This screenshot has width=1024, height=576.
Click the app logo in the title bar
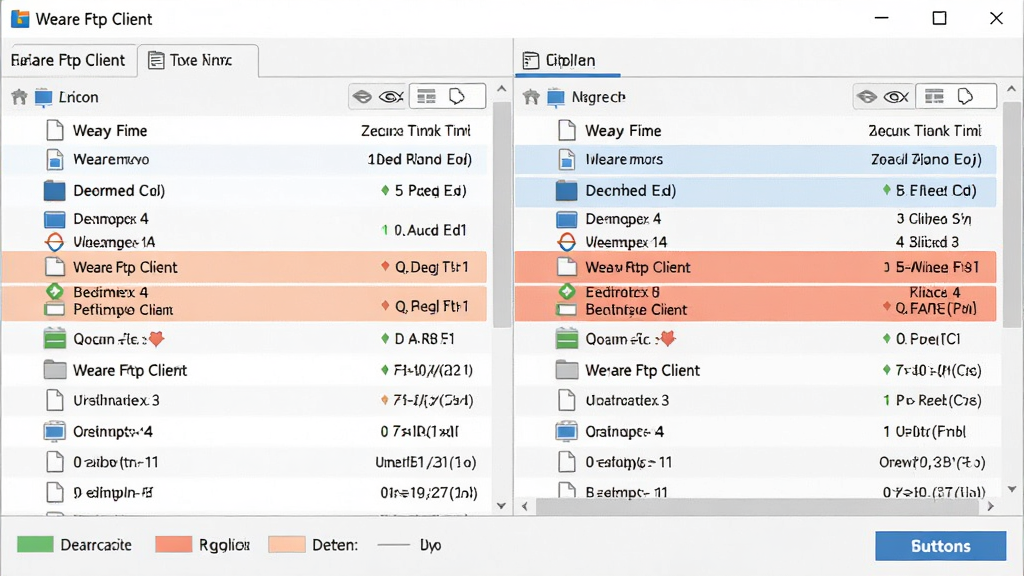20,19
